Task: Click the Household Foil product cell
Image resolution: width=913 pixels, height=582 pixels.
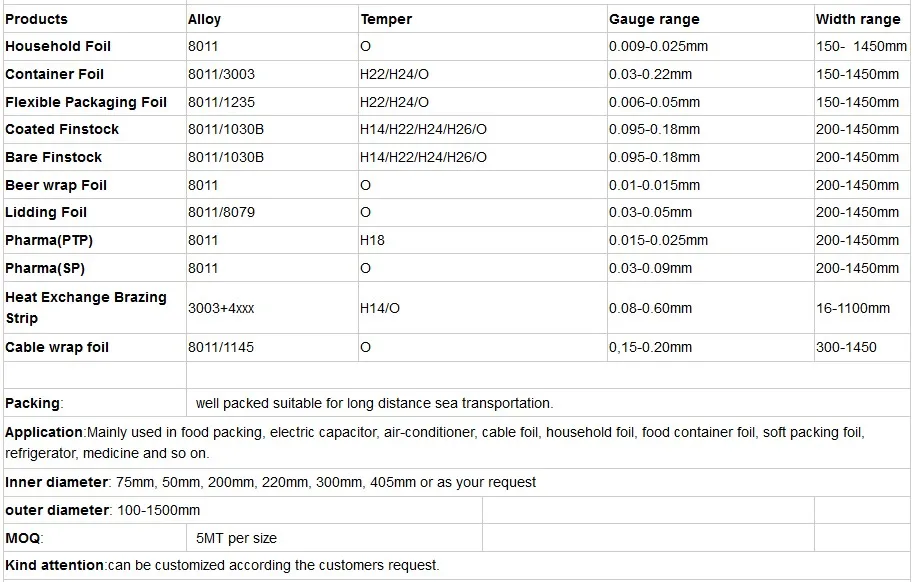Action: coord(58,46)
